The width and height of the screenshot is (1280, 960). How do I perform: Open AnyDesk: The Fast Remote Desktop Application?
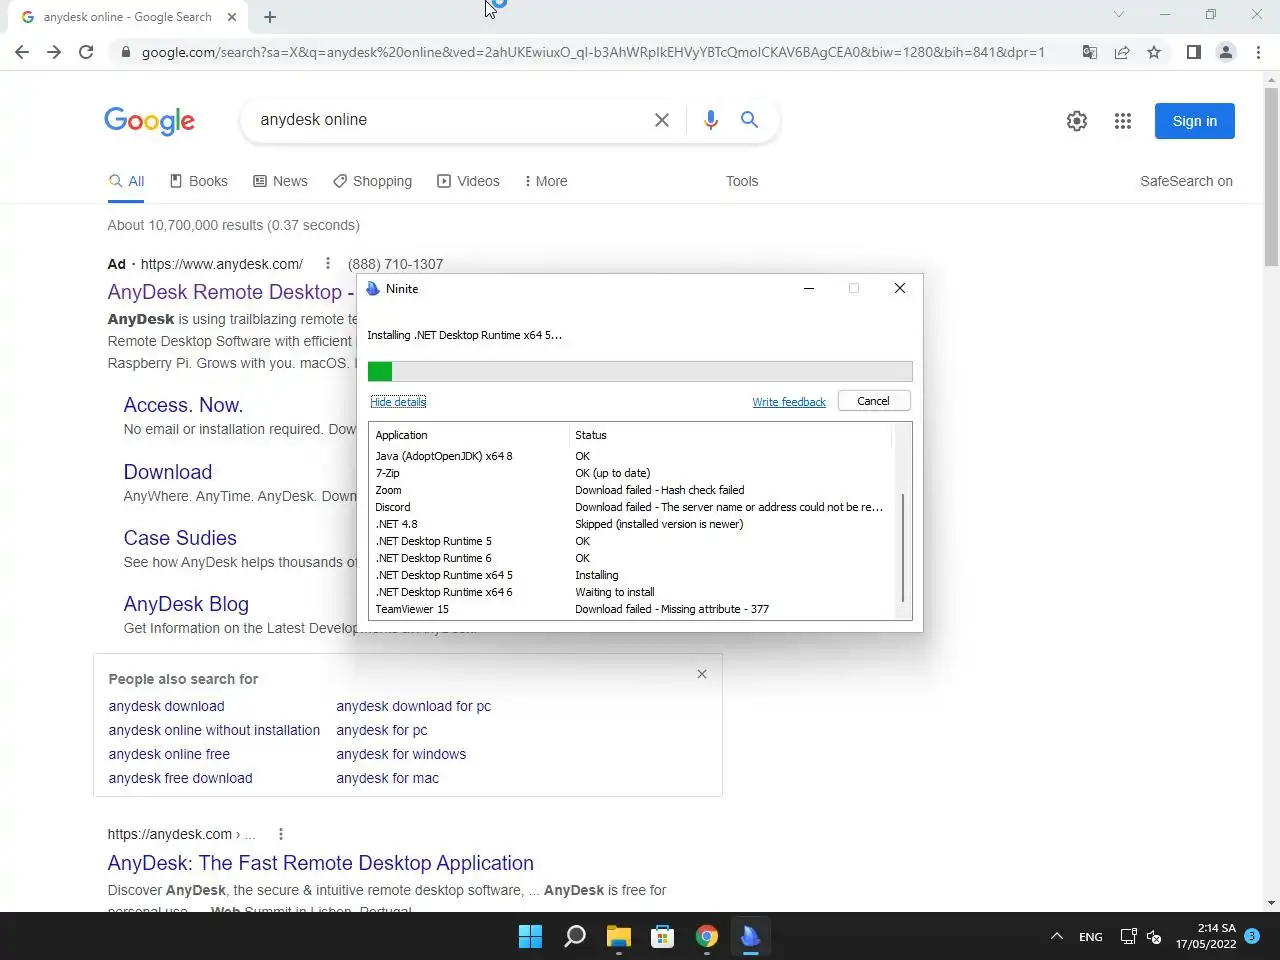coord(320,863)
